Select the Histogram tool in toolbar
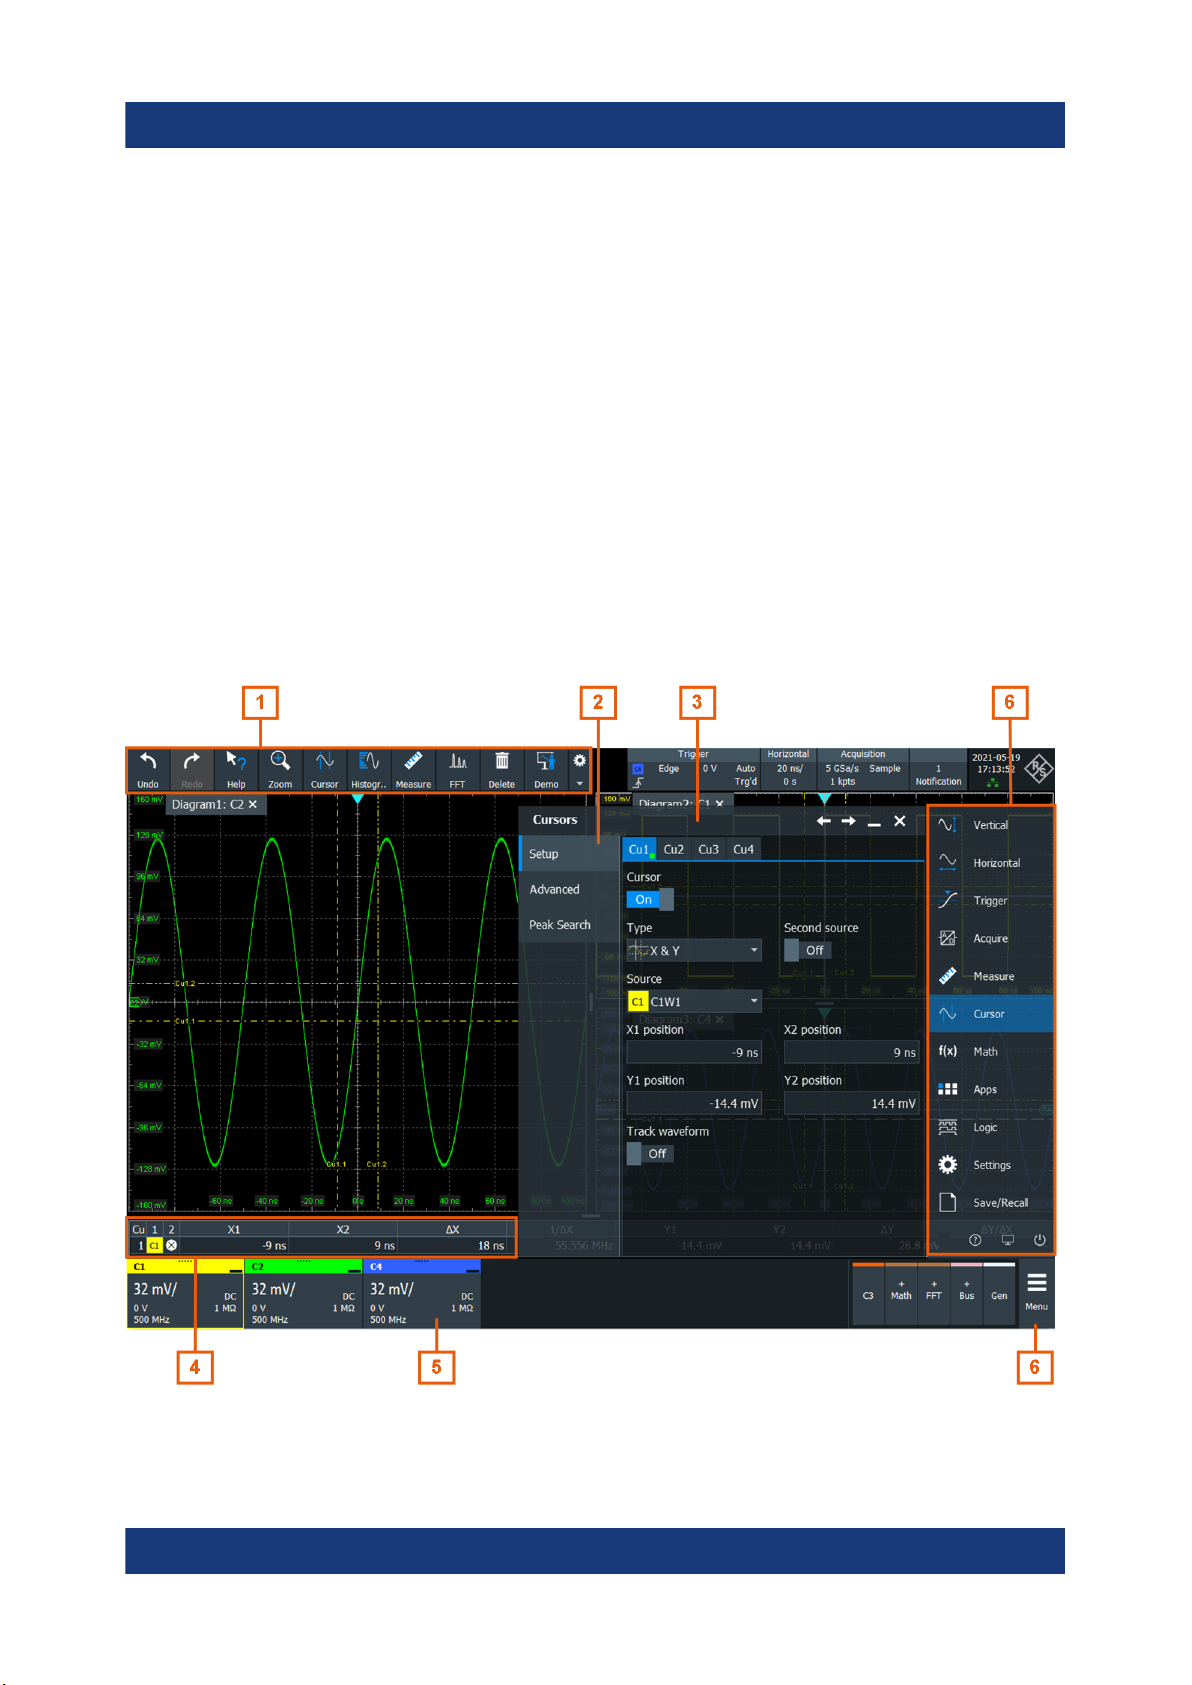Viewport: 1192px width, 1685px height. pos(368,770)
